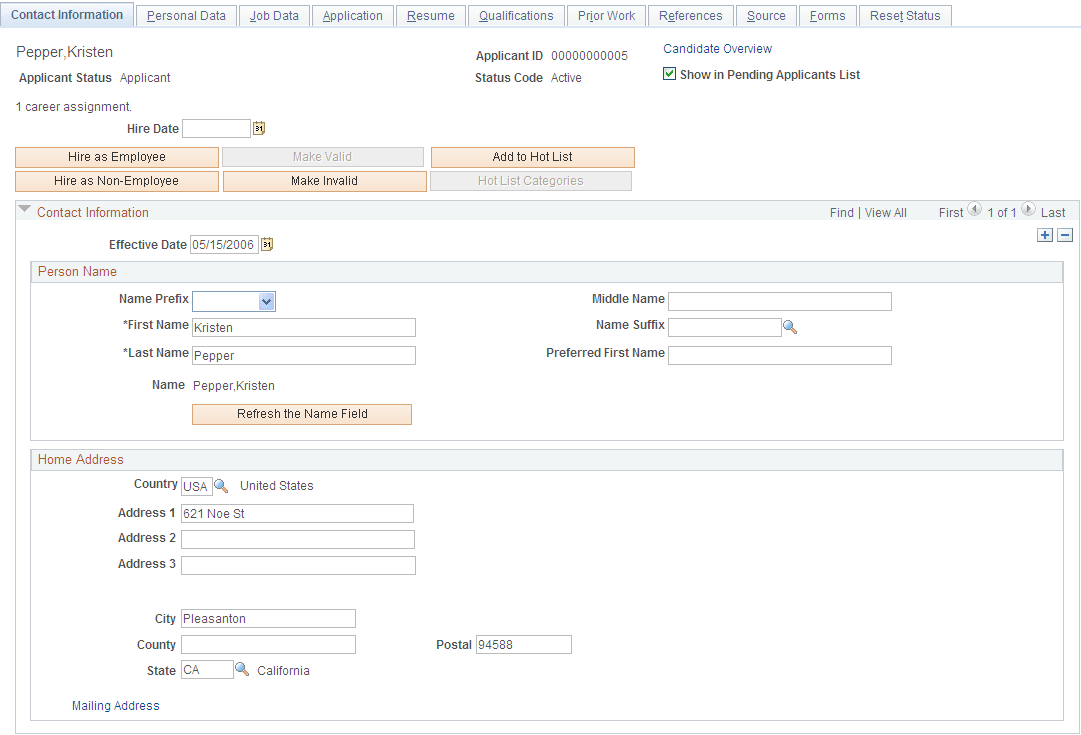Click the County field
This screenshot has height=735, width=1081.
[268, 645]
